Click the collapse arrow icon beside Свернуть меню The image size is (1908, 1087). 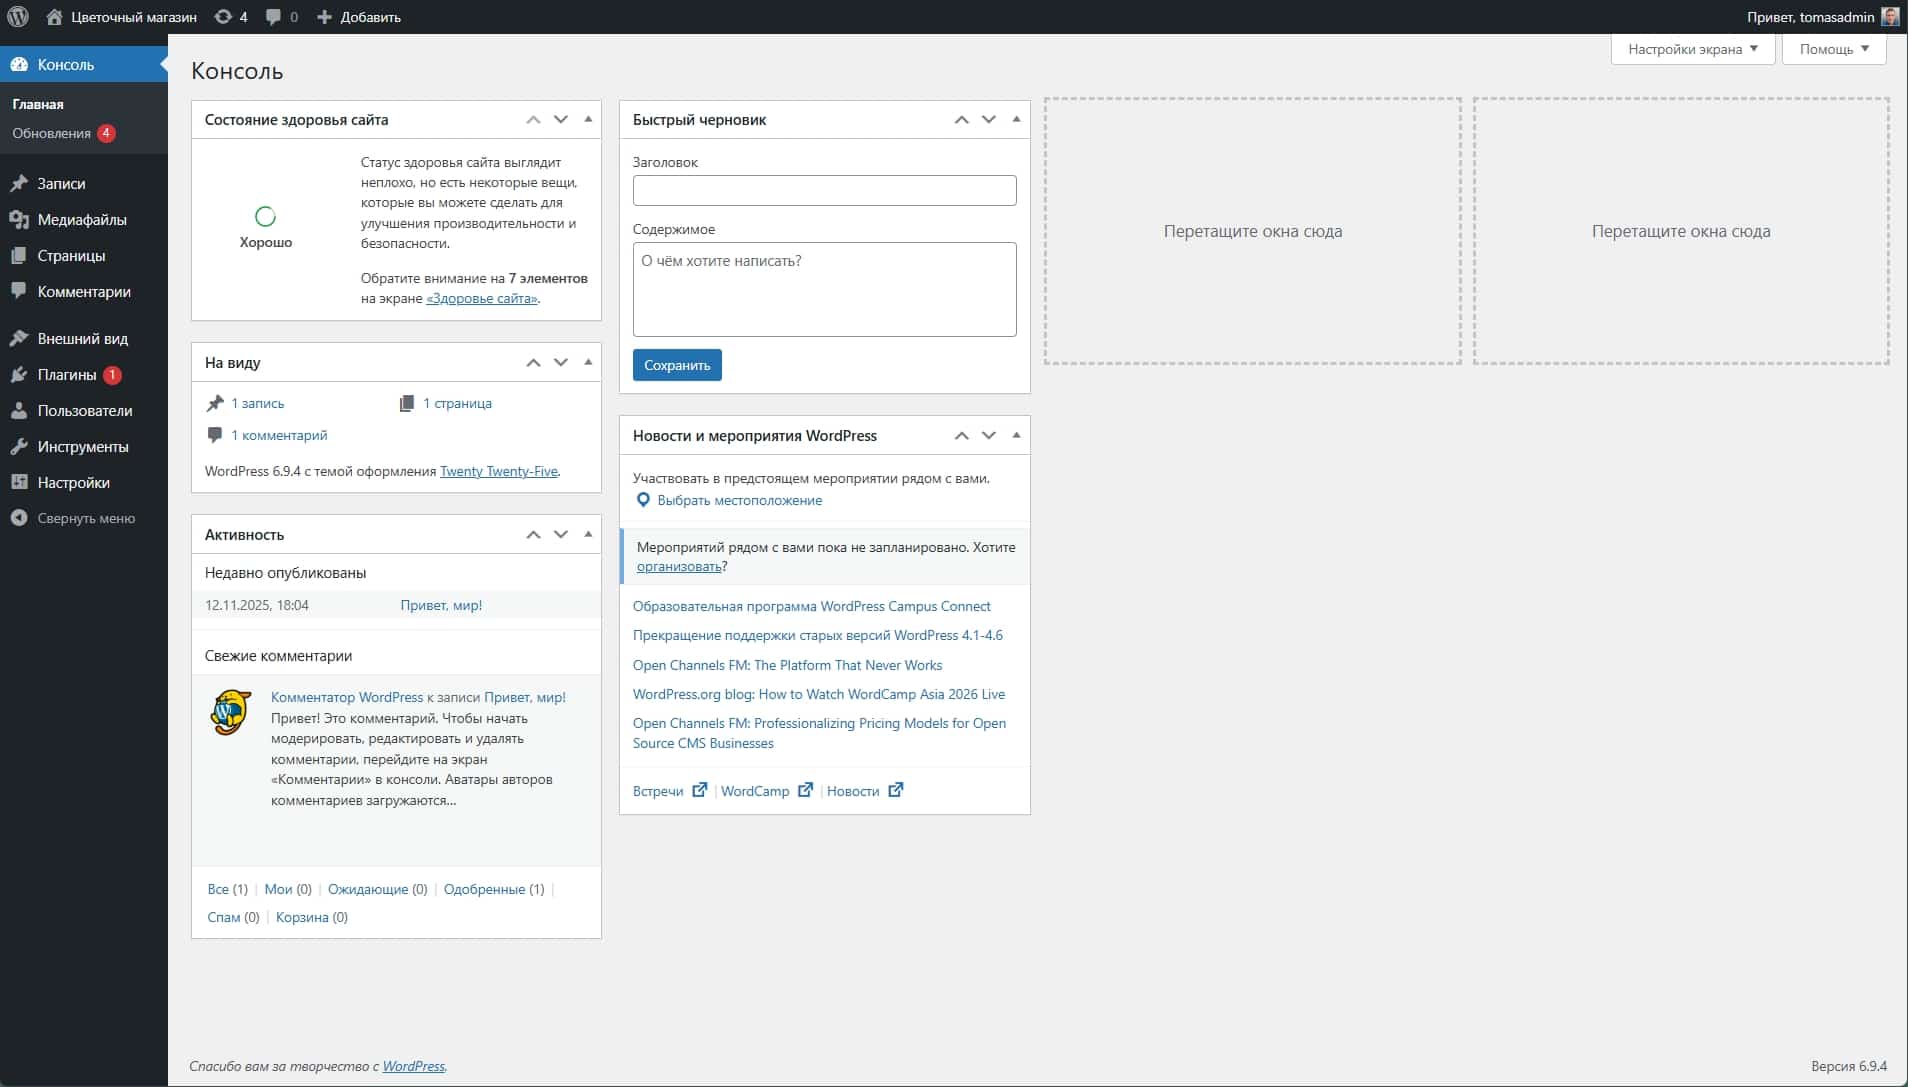(x=19, y=518)
